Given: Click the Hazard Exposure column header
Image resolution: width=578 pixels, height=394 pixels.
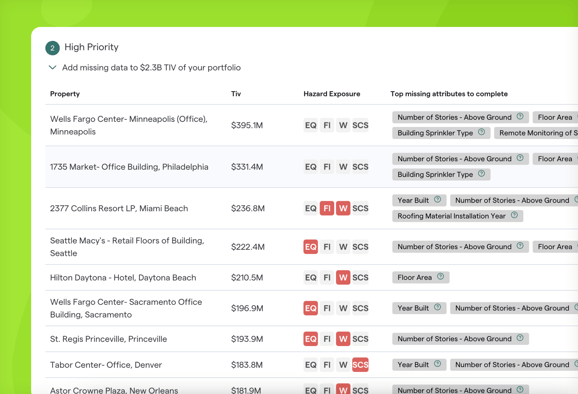Looking at the screenshot, I should pyautogui.click(x=332, y=94).
